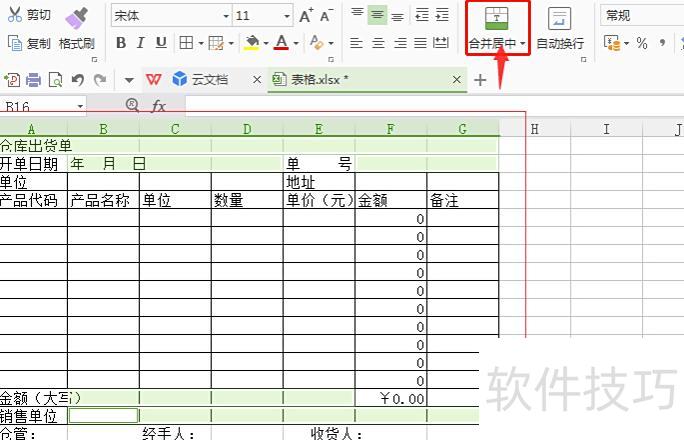The height and width of the screenshot is (440, 684).
Task: Click into the formula bar input
Action: (x=434, y=106)
